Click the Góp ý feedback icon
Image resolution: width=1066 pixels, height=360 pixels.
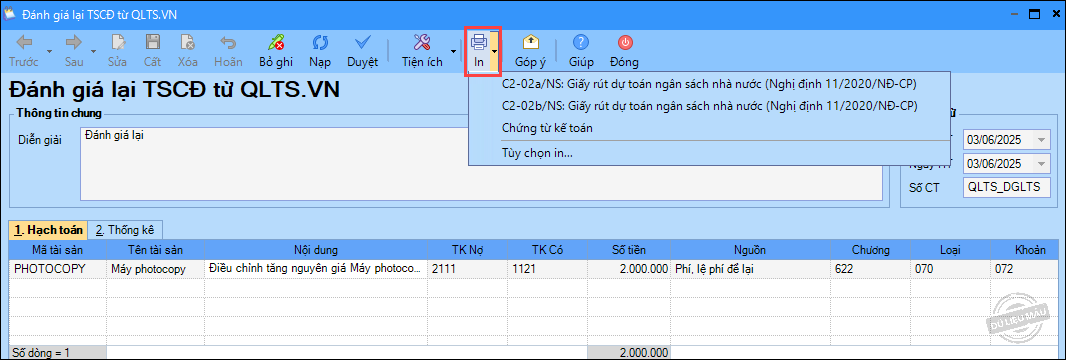[x=530, y=43]
